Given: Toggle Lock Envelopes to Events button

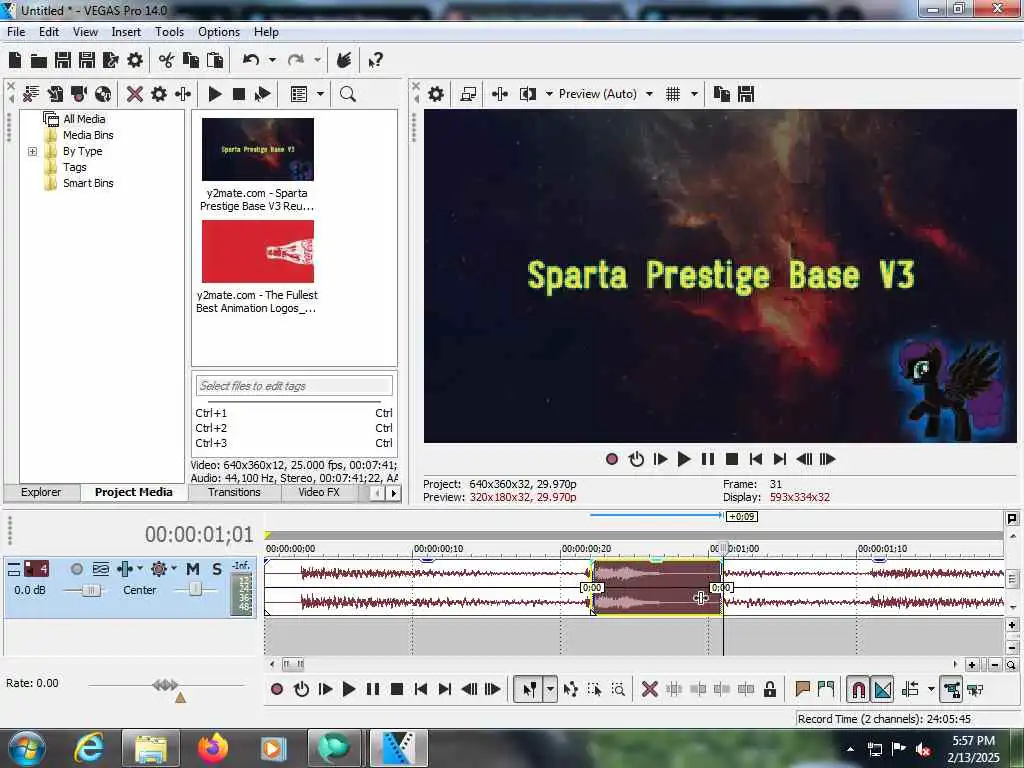Looking at the screenshot, I should click(x=951, y=690).
